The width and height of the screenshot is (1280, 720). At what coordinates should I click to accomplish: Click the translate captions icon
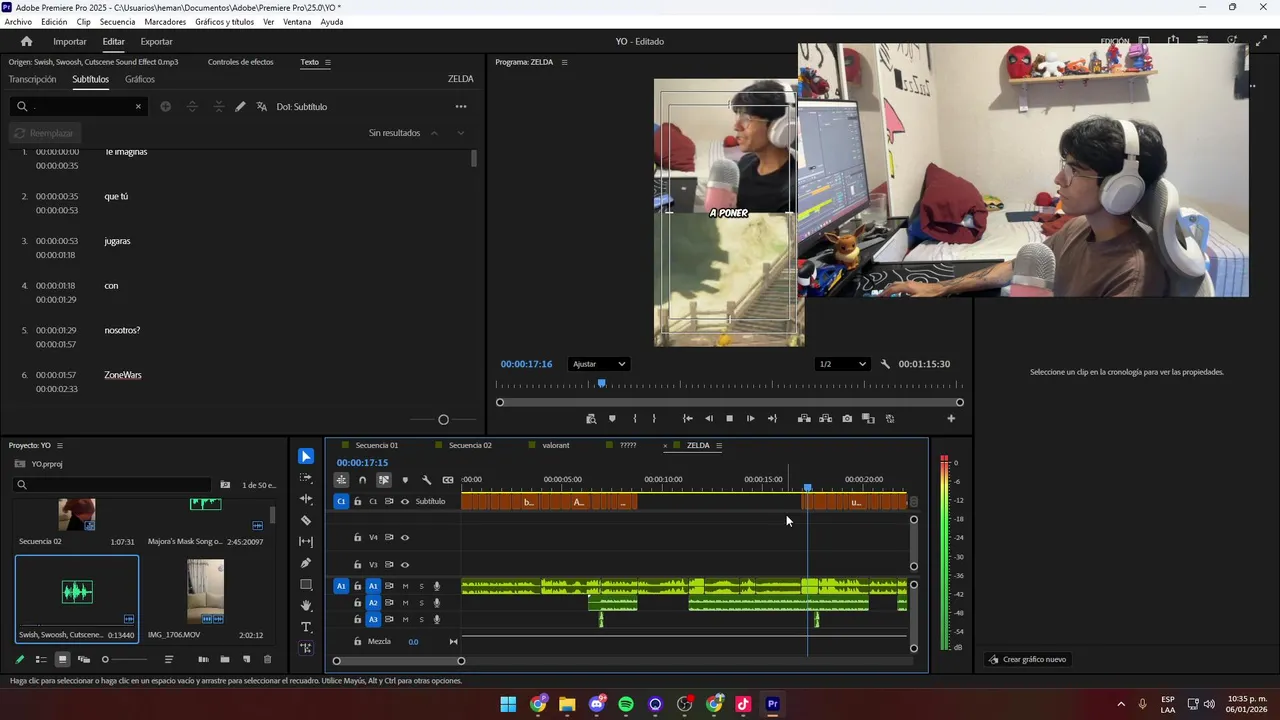(262, 107)
